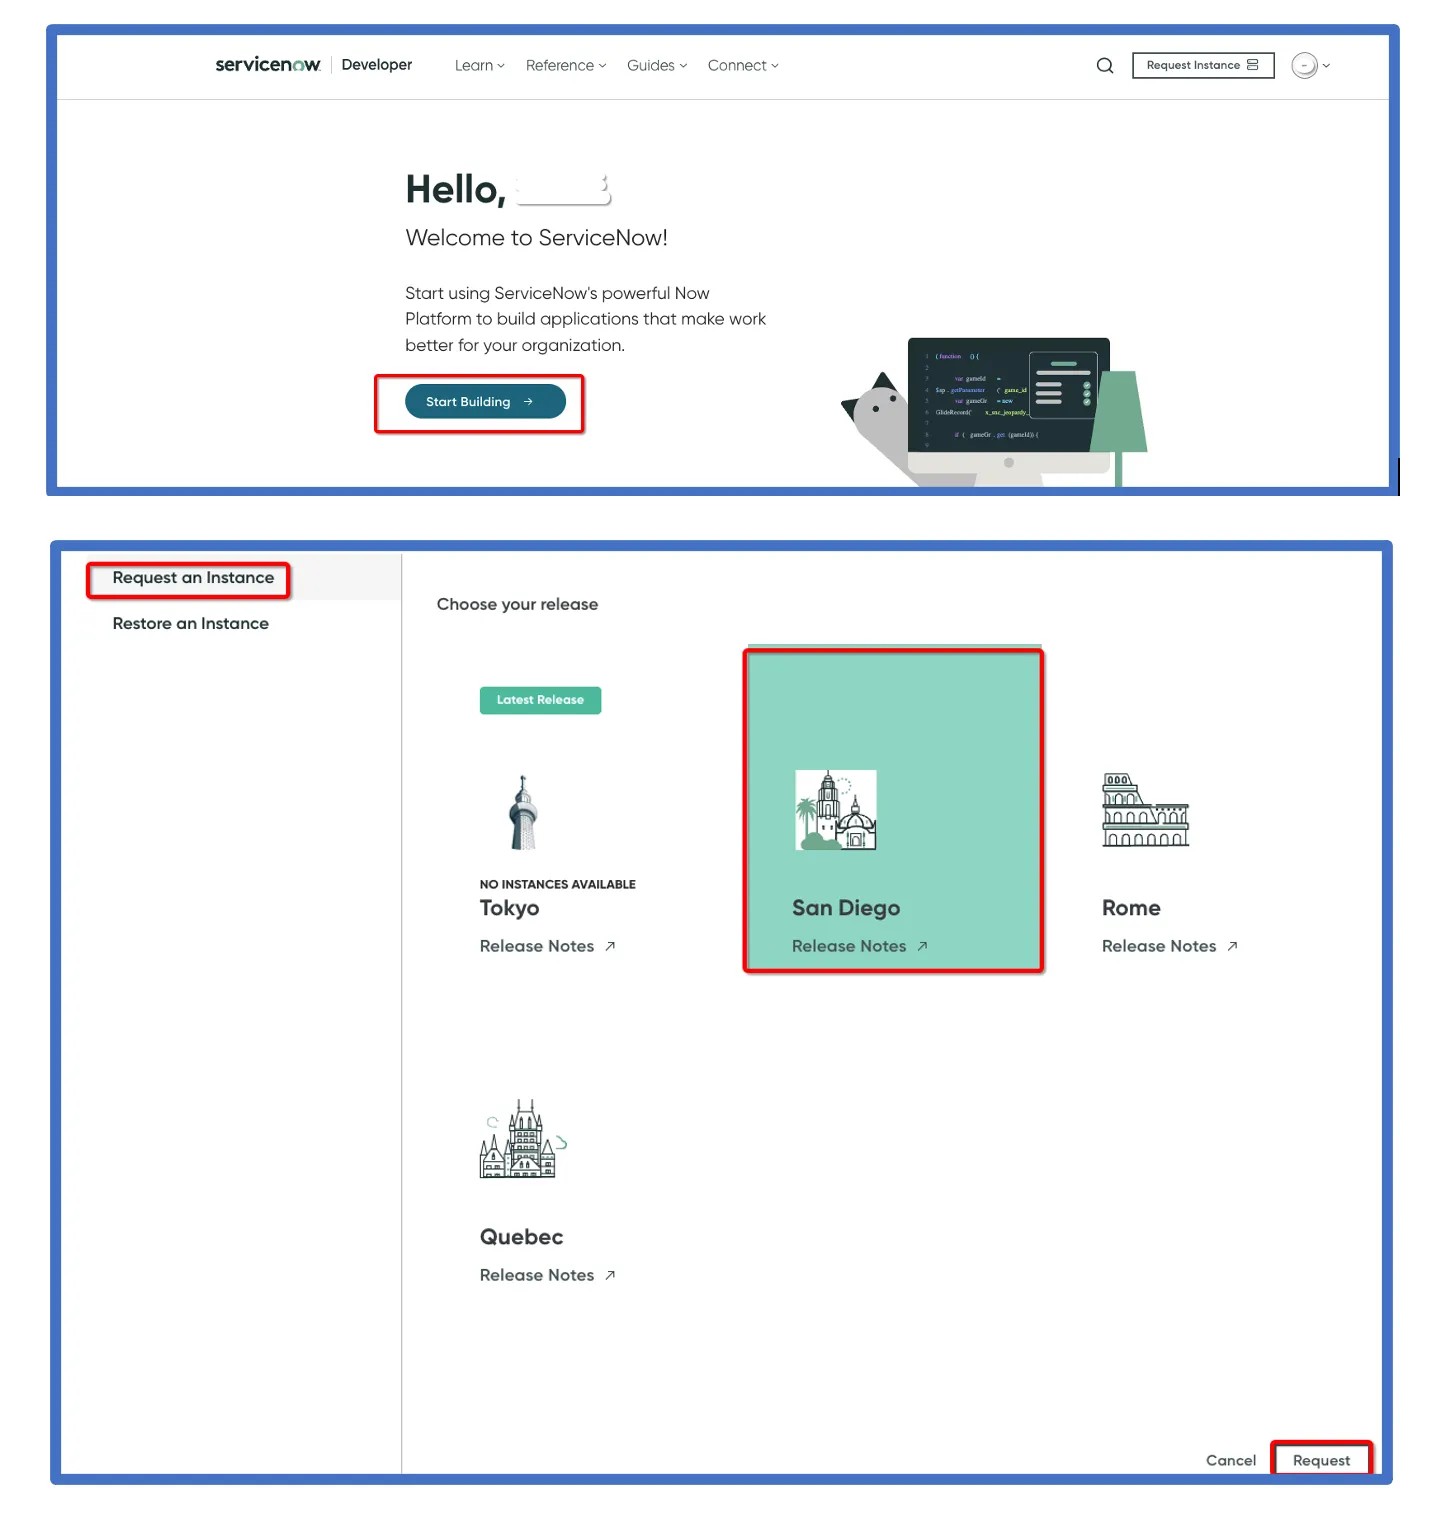Click the Start Building button
The width and height of the screenshot is (1442, 1524).
[485, 402]
